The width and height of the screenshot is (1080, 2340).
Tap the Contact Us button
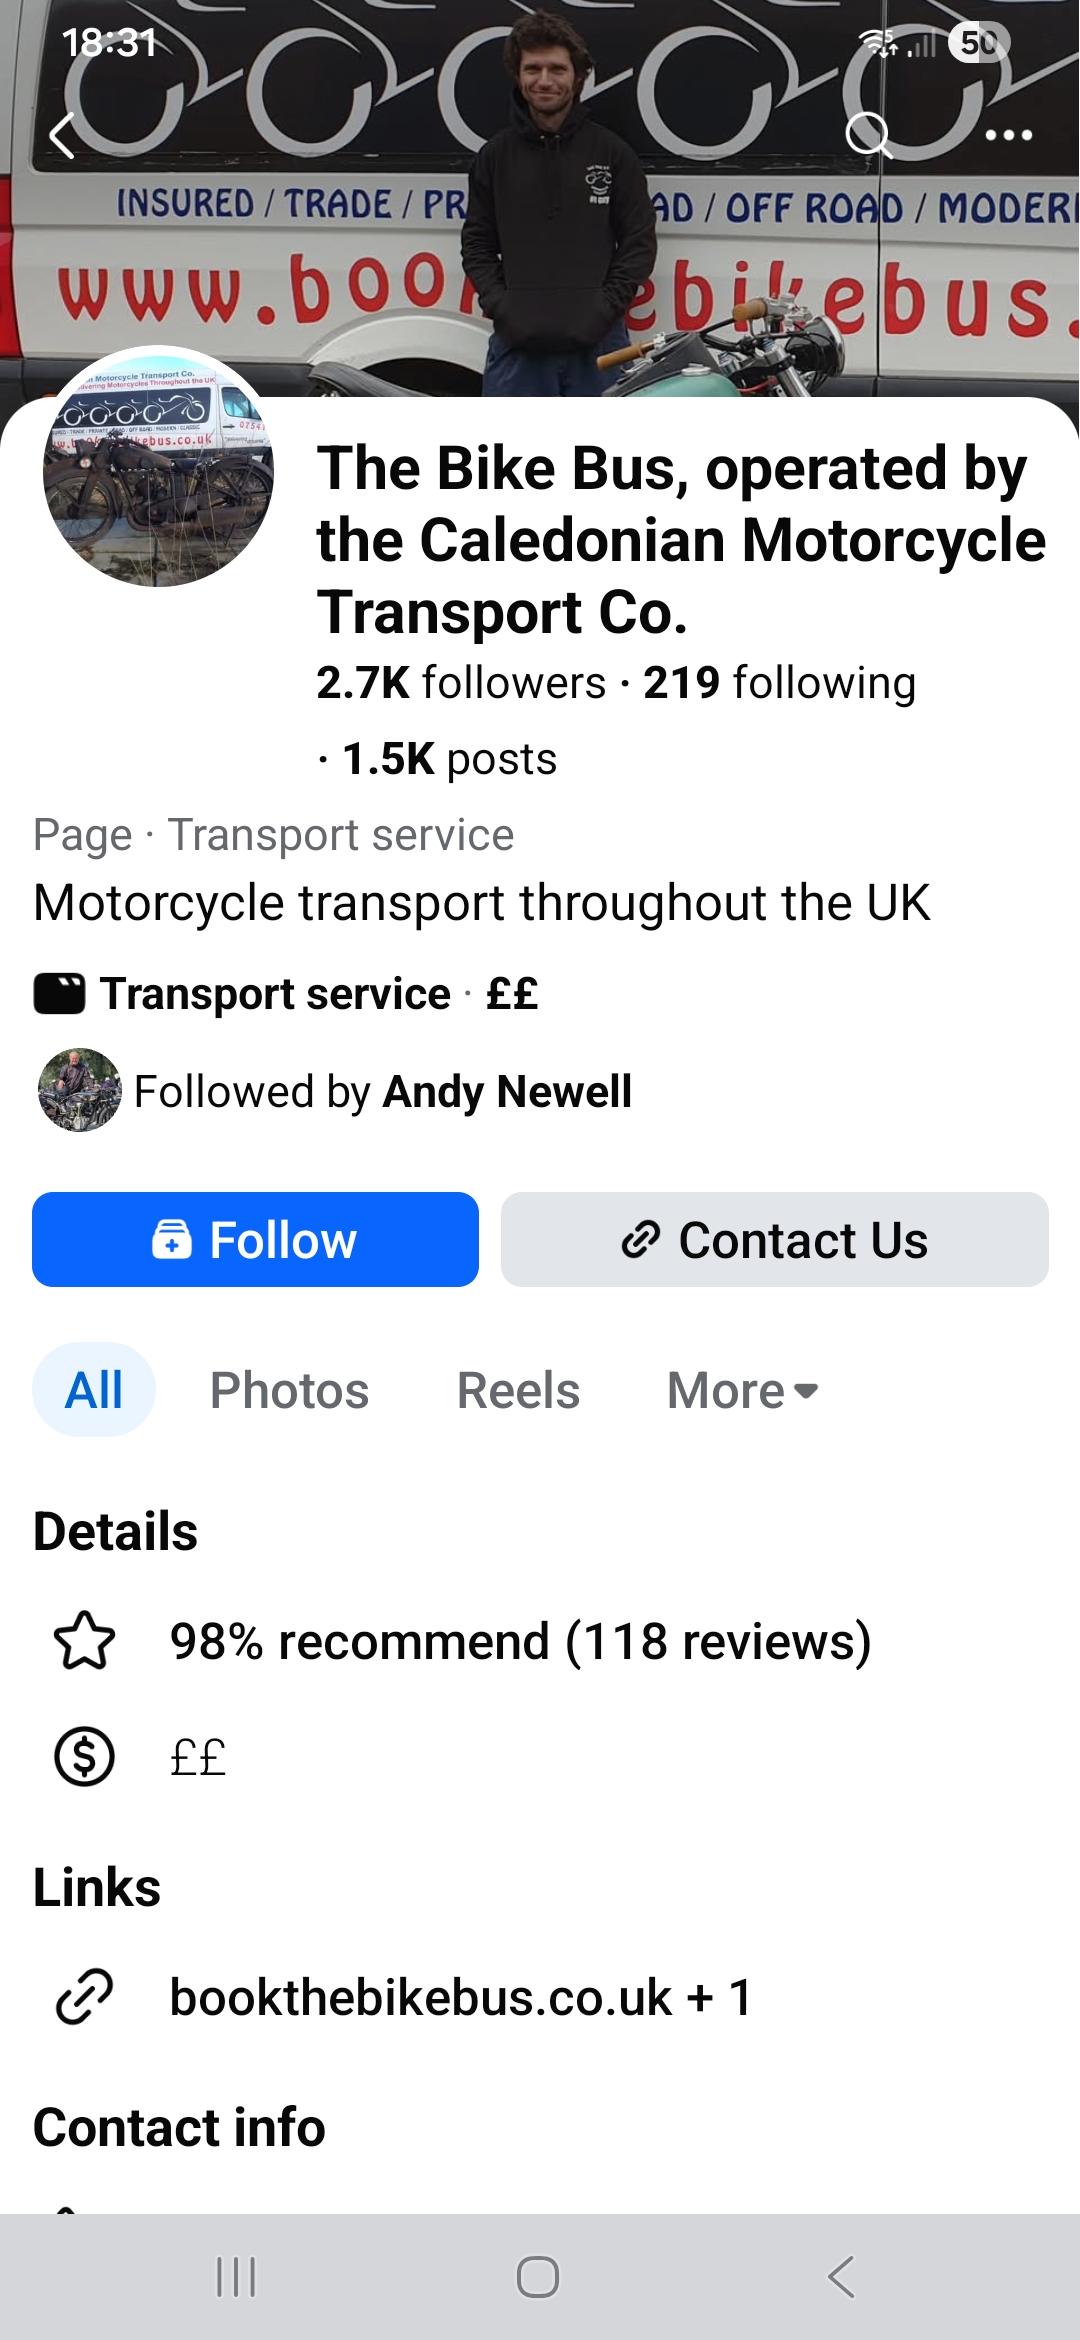pyautogui.click(x=774, y=1239)
